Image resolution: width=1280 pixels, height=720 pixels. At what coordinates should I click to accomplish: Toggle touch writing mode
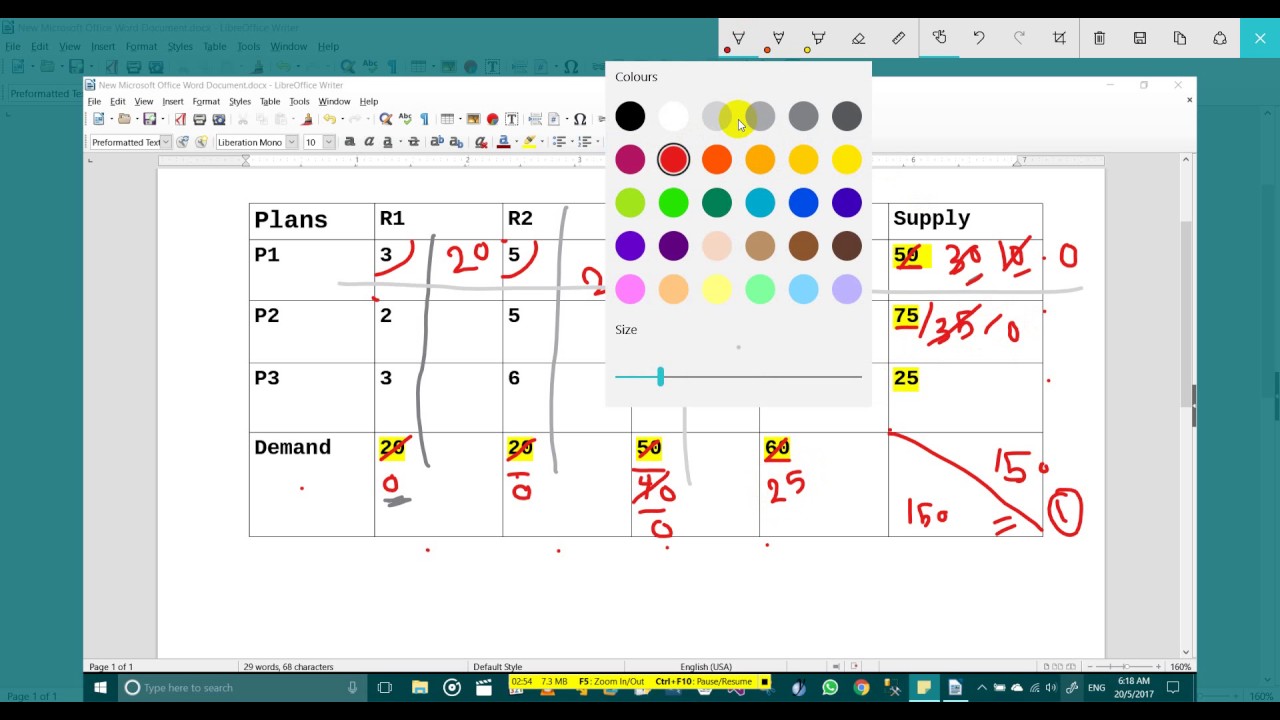click(939, 38)
